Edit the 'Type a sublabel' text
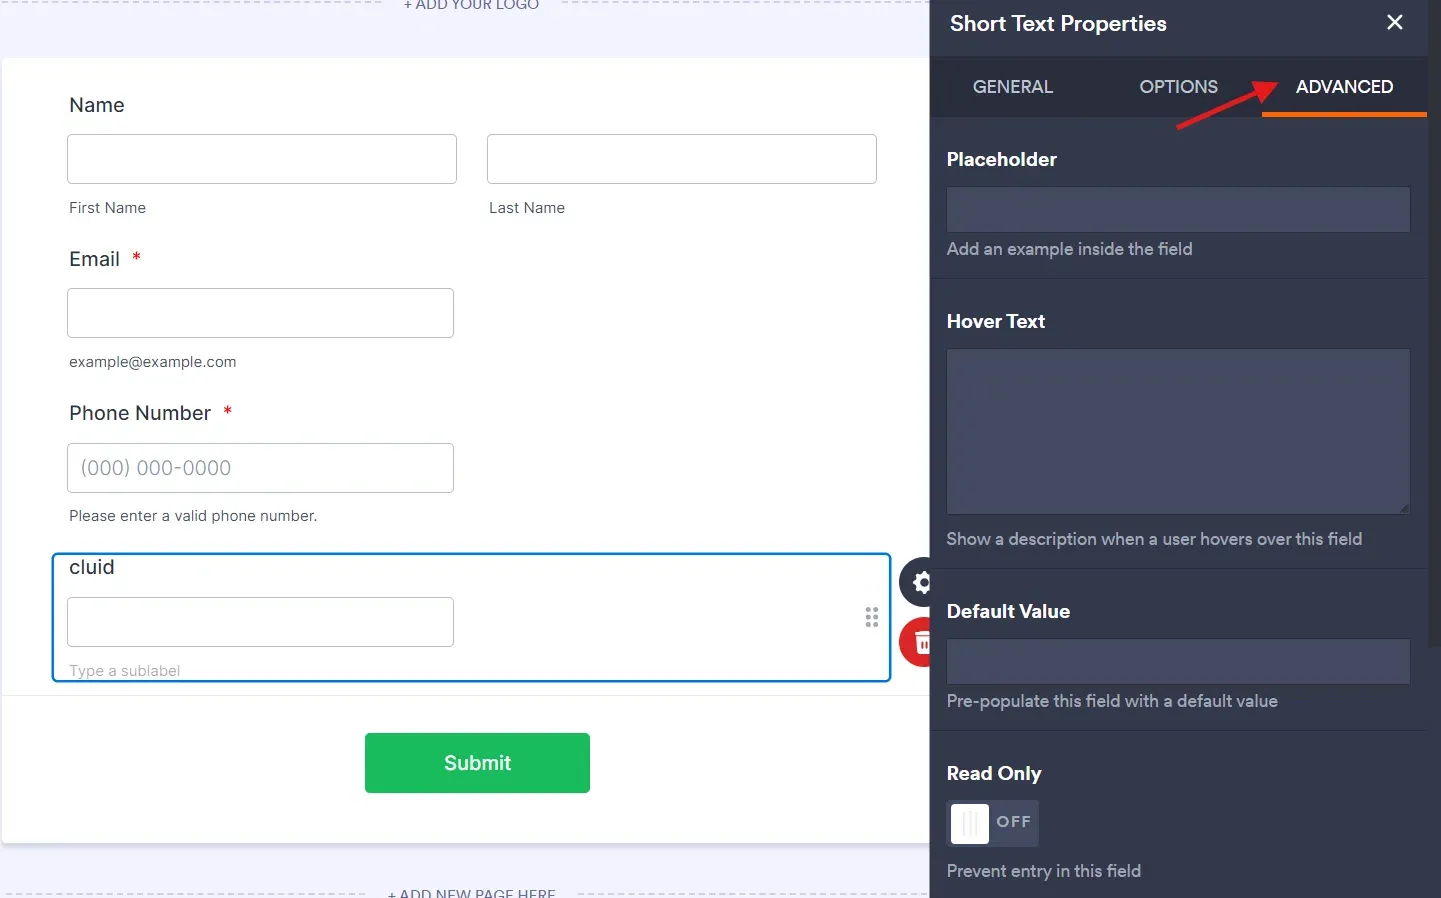The height and width of the screenshot is (898, 1441). (125, 671)
